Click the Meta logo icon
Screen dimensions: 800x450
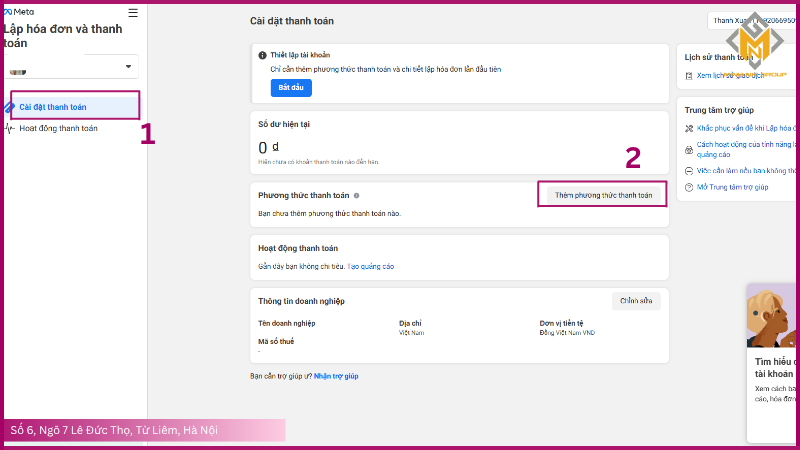click(9, 13)
